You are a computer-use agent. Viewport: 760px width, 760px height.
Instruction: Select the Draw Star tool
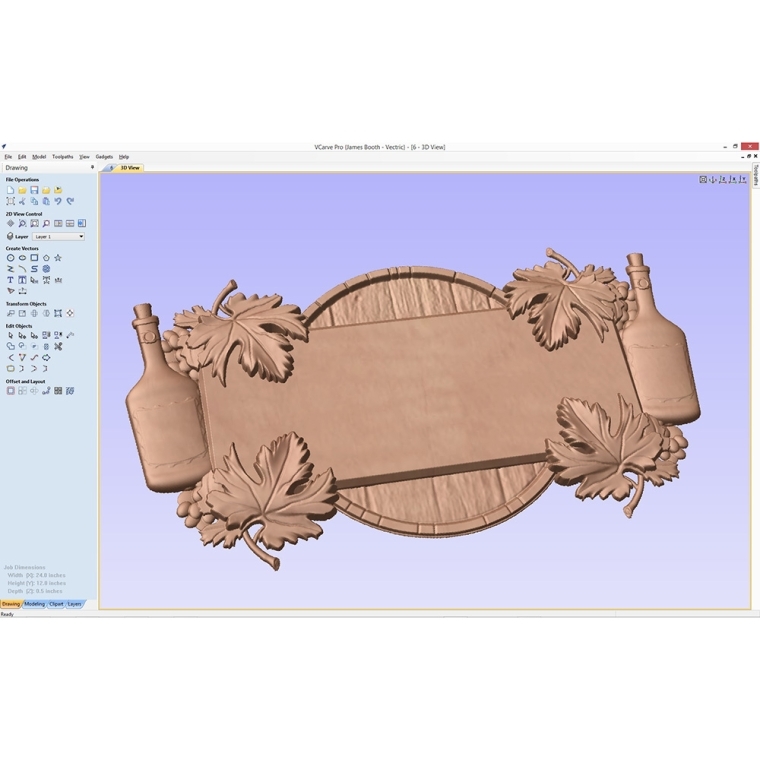tap(58, 258)
